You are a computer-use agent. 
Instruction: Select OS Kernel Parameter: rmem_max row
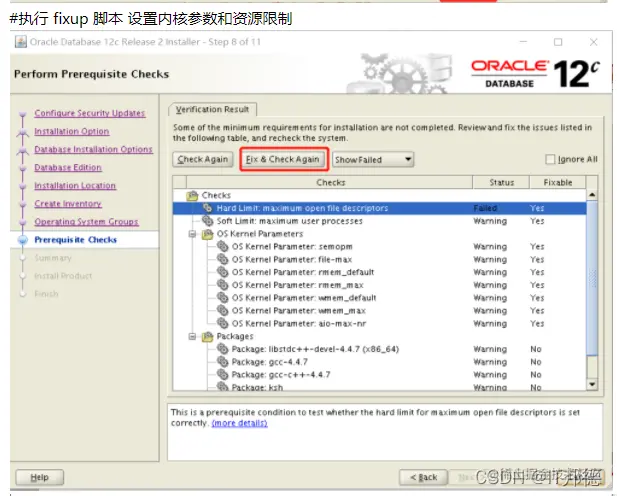coord(379,285)
